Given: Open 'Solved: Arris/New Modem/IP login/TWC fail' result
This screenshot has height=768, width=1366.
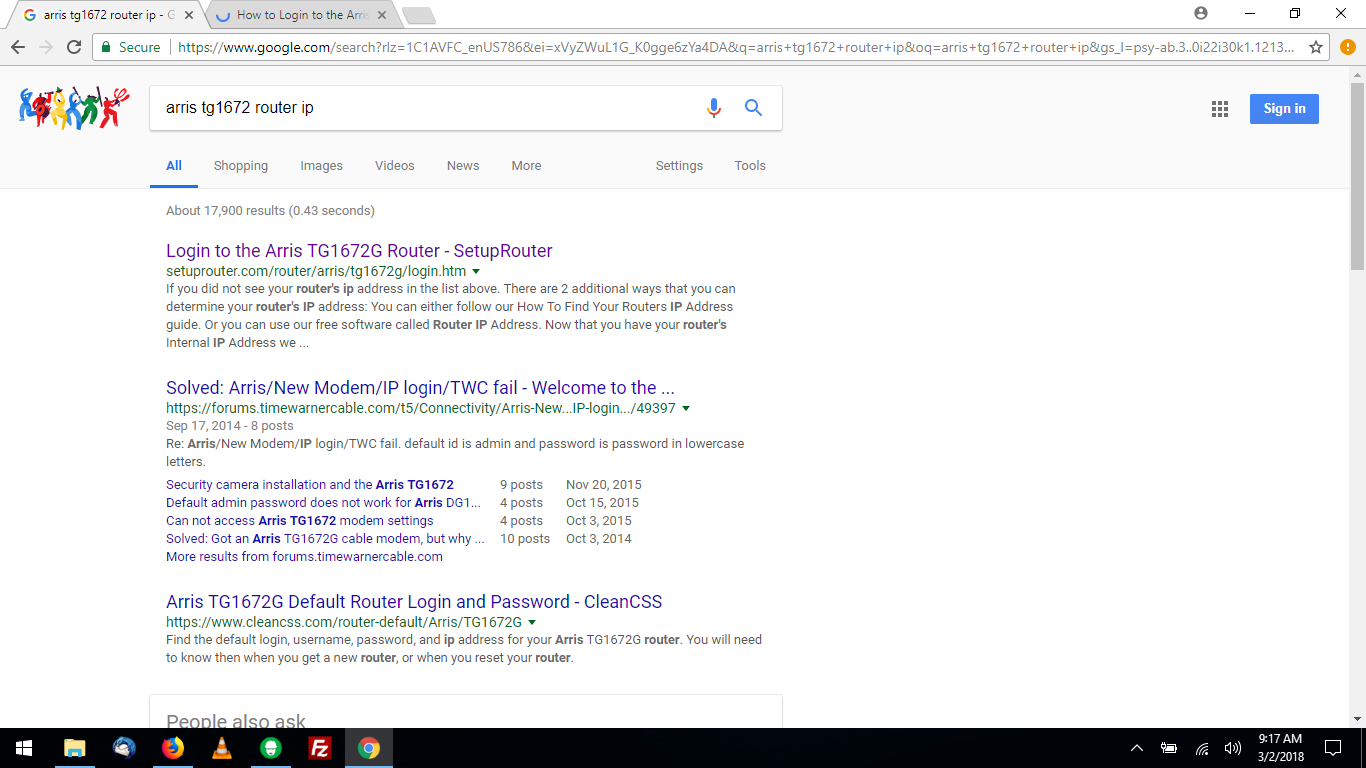Looking at the screenshot, I should (x=420, y=388).
